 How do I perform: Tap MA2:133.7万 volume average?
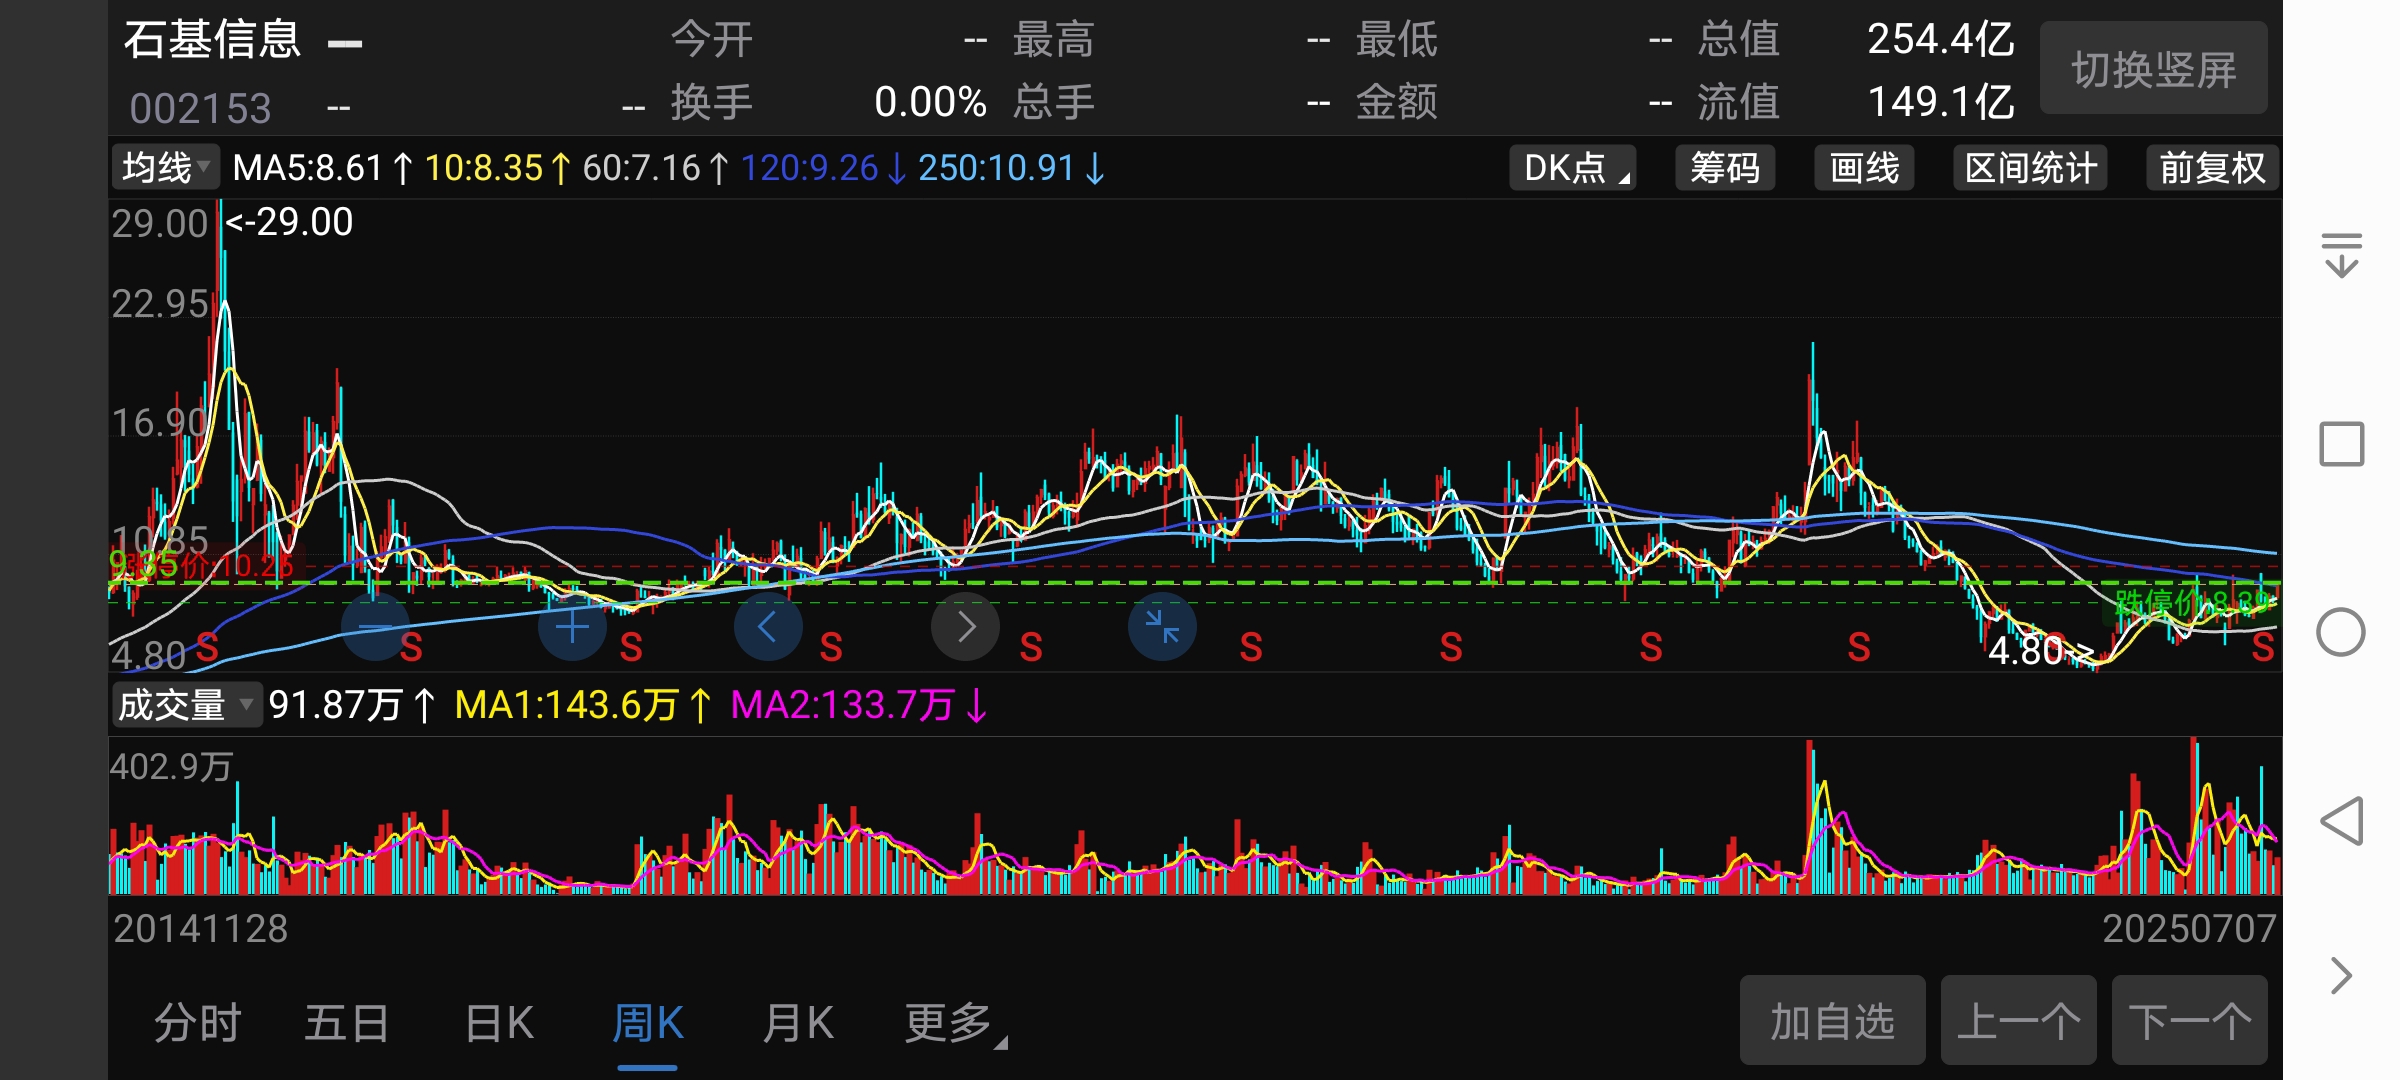click(x=859, y=705)
